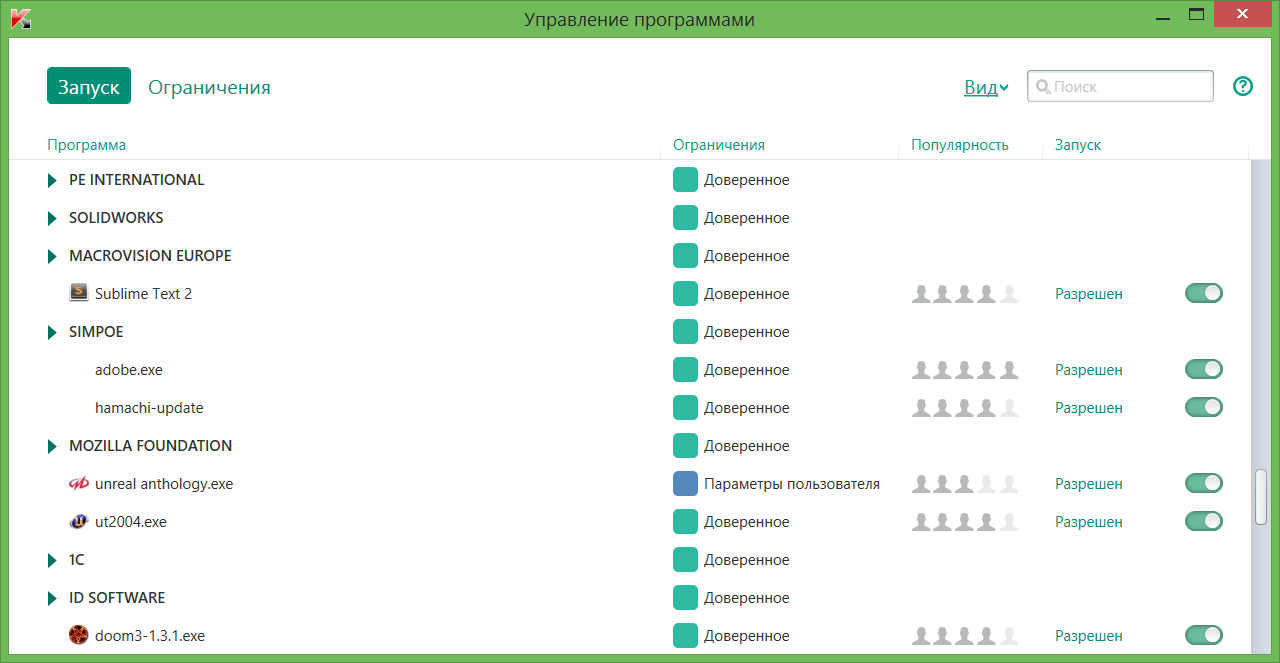Expand the SOLIDWORKS group
The width and height of the screenshot is (1280, 663).
click(x=52, y=218)
